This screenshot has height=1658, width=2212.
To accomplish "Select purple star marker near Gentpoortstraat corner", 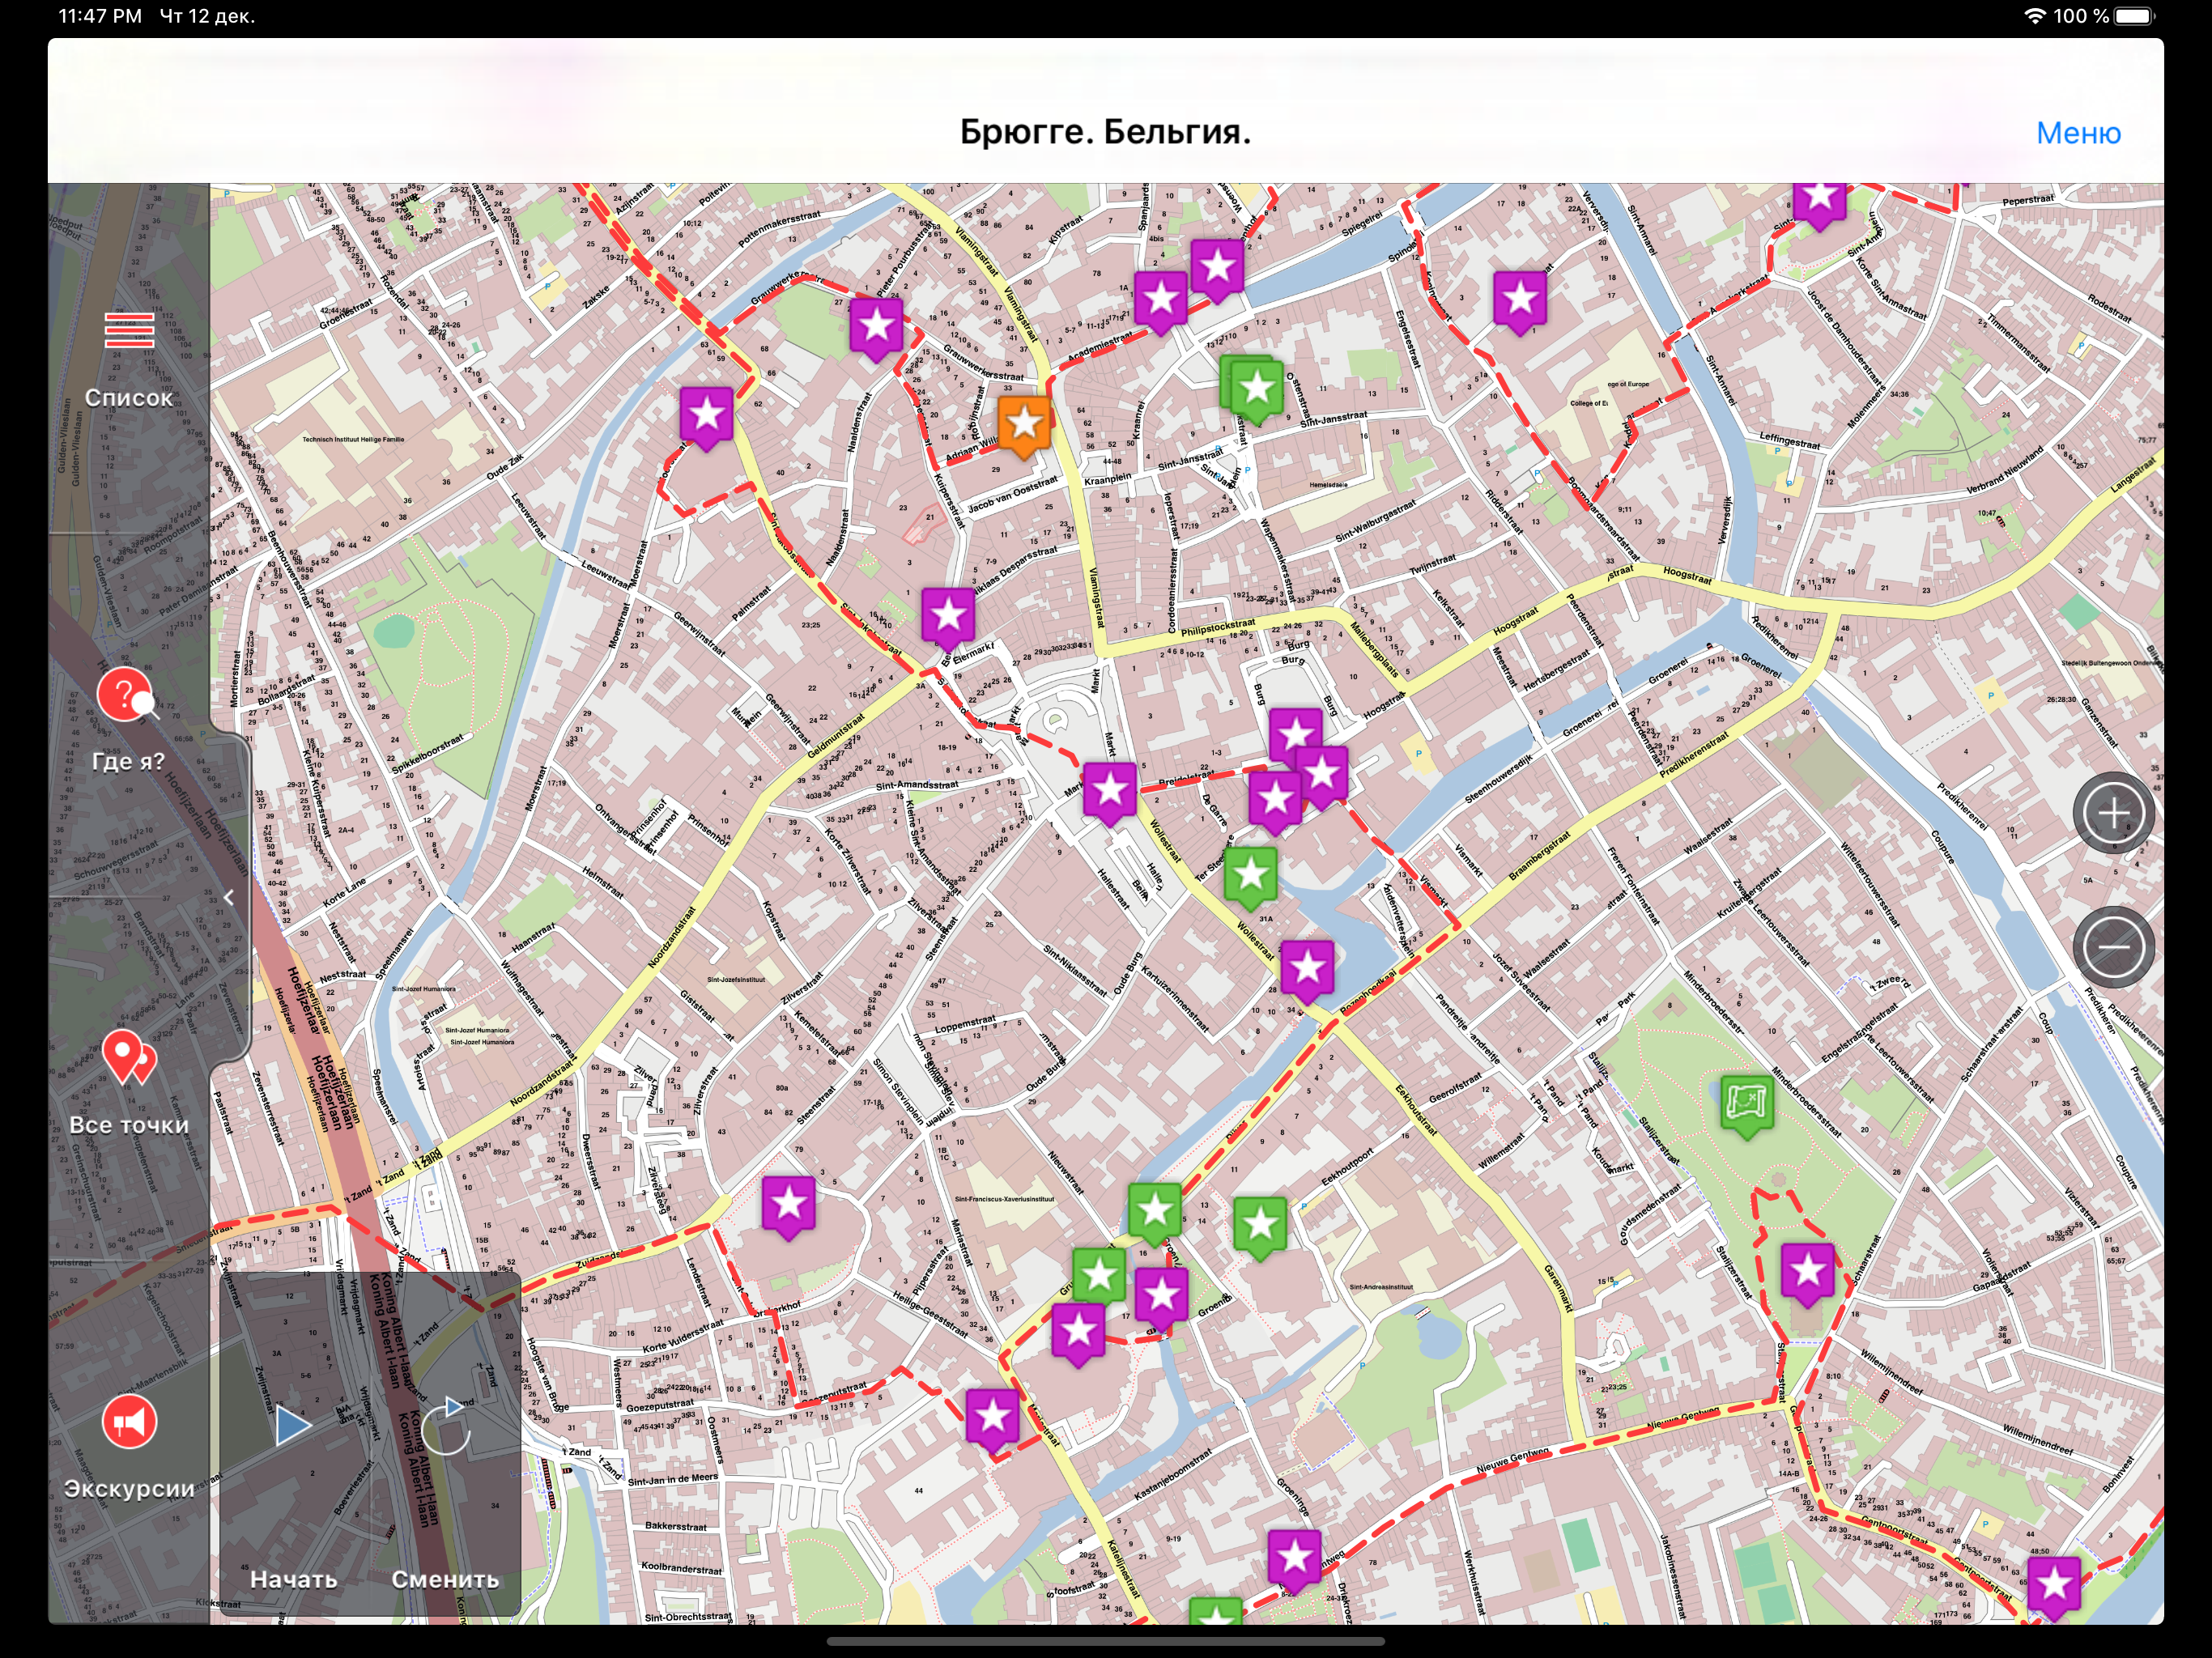I will pyautogui.click(x=2054, y=1588).
